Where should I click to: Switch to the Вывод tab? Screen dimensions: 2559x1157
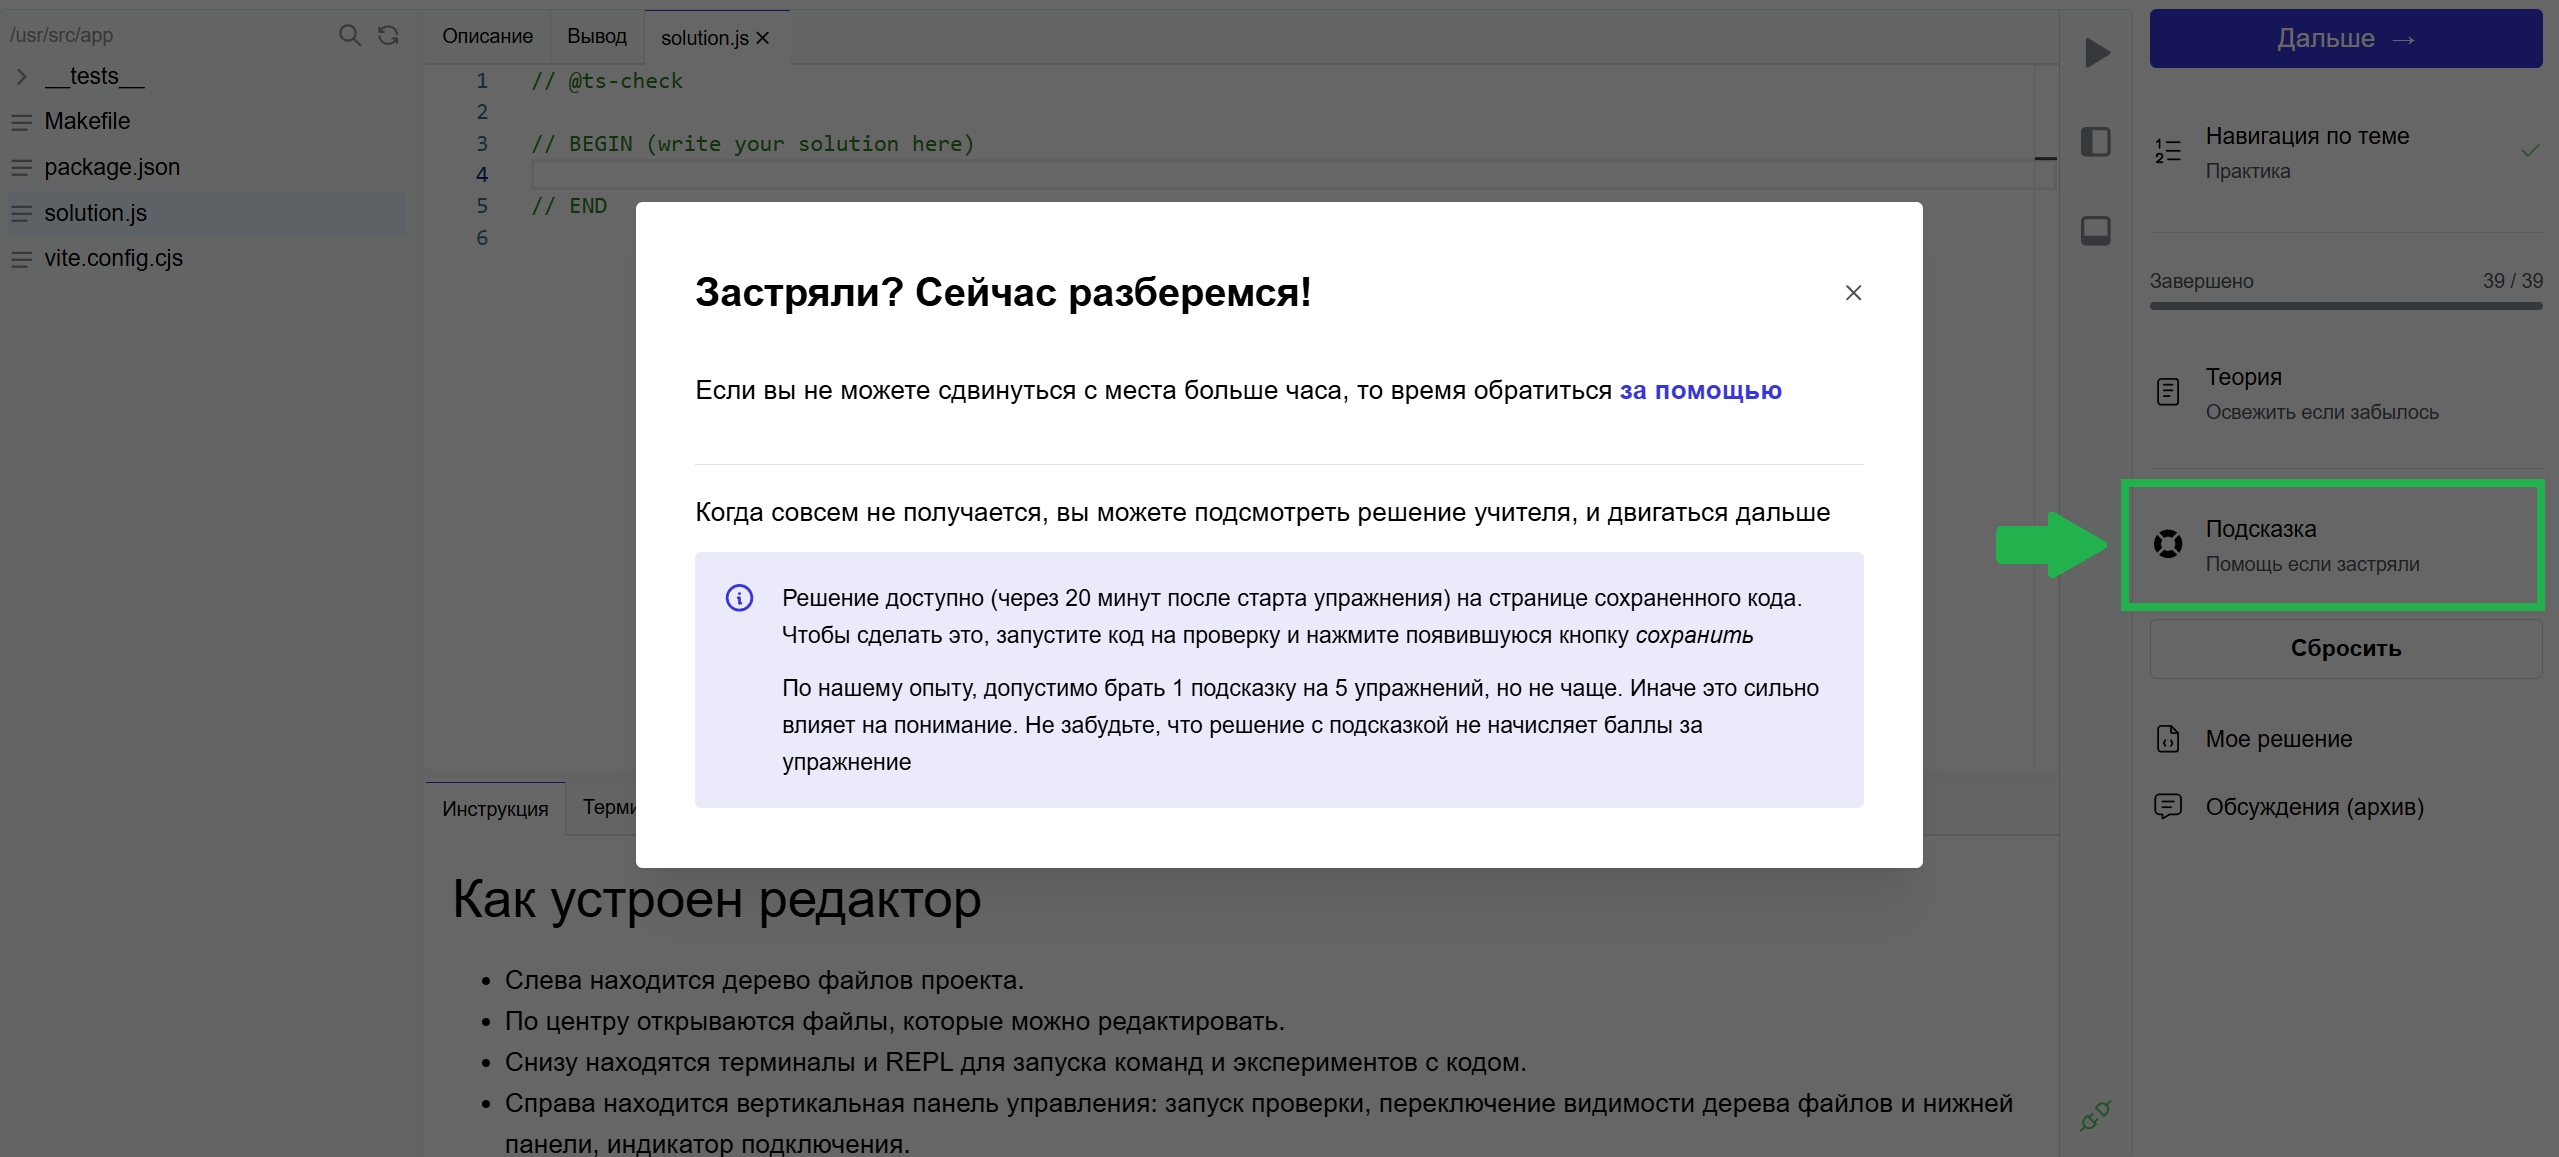pyautogui.click(x=596, y=36)
